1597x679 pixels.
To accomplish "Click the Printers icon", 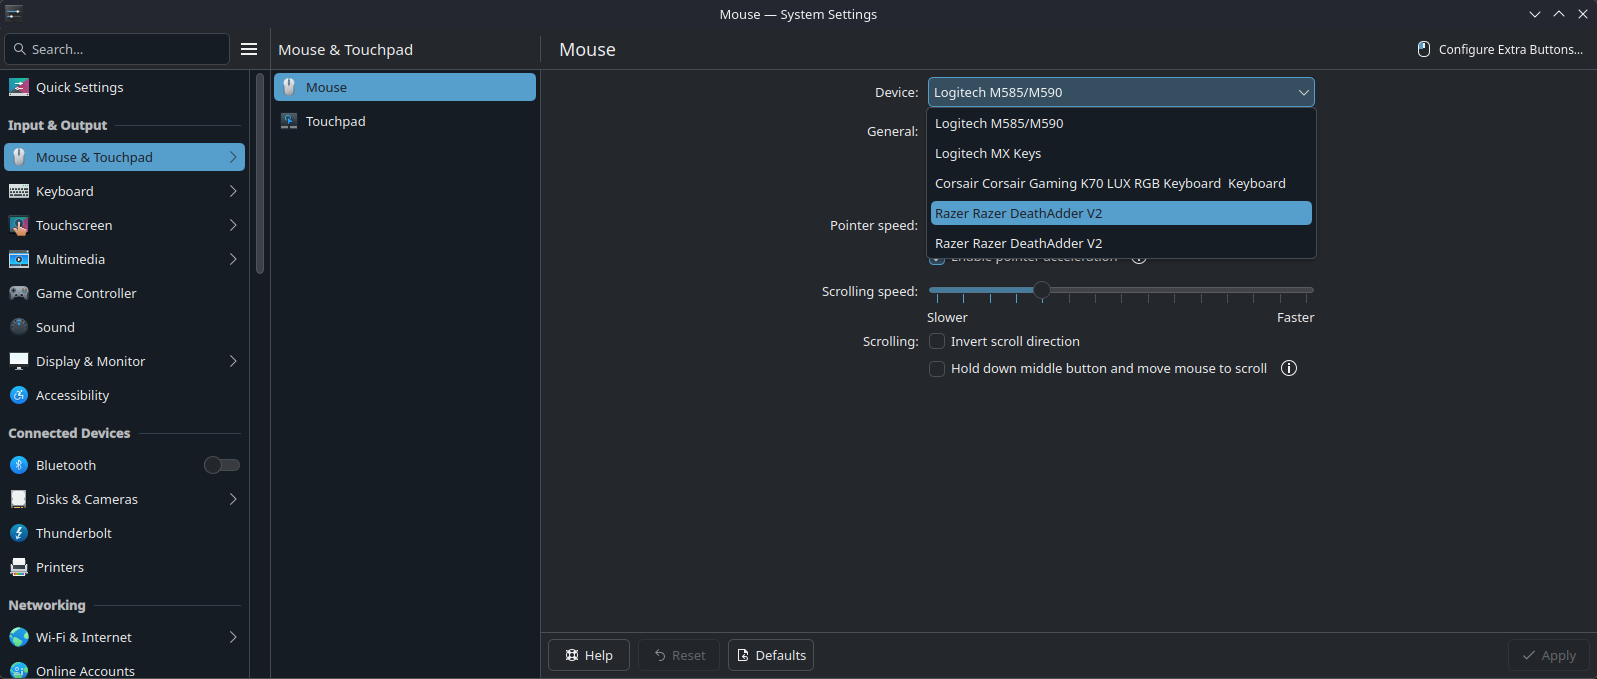I will [19, 567].
